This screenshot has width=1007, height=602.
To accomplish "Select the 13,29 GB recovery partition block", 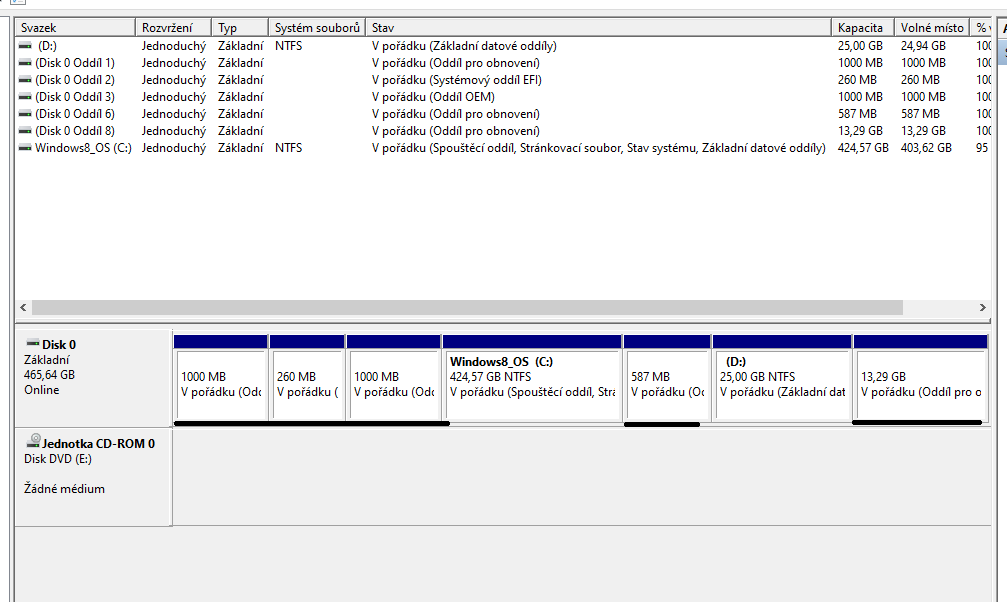I will click(x=920, y=385).
